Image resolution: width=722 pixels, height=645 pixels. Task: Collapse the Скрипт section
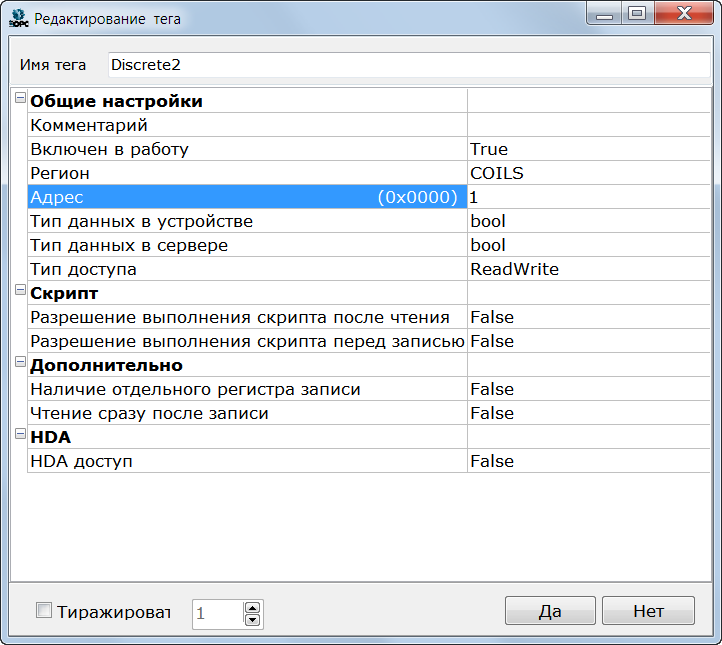20,291
